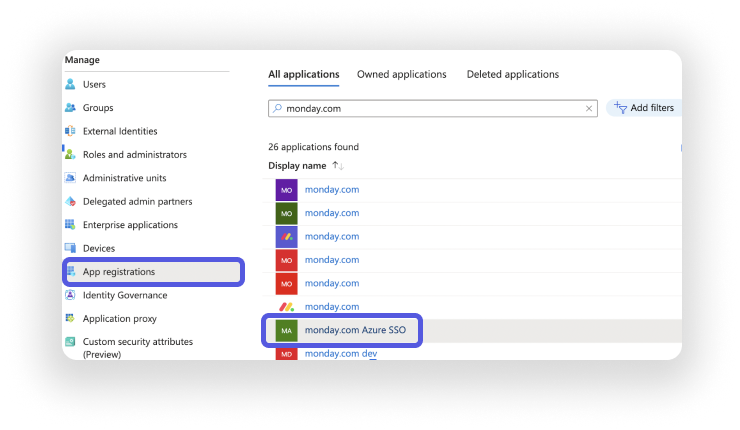Click the Groups people icon

tap(70, 108)
